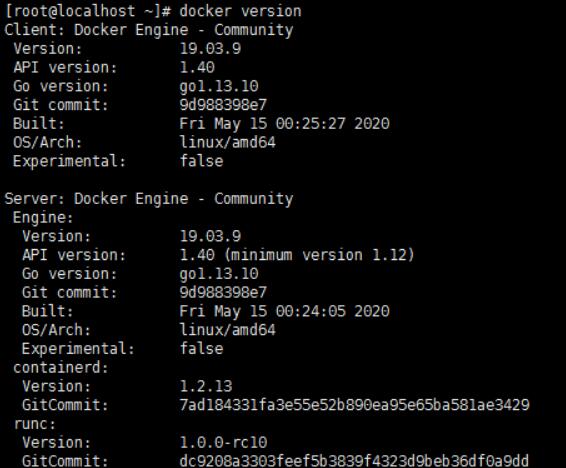This screenshot has width=566, height=468.
Task: Select the client OS/Arch linux/amd64 value
Action: click(x=228, y=142)
